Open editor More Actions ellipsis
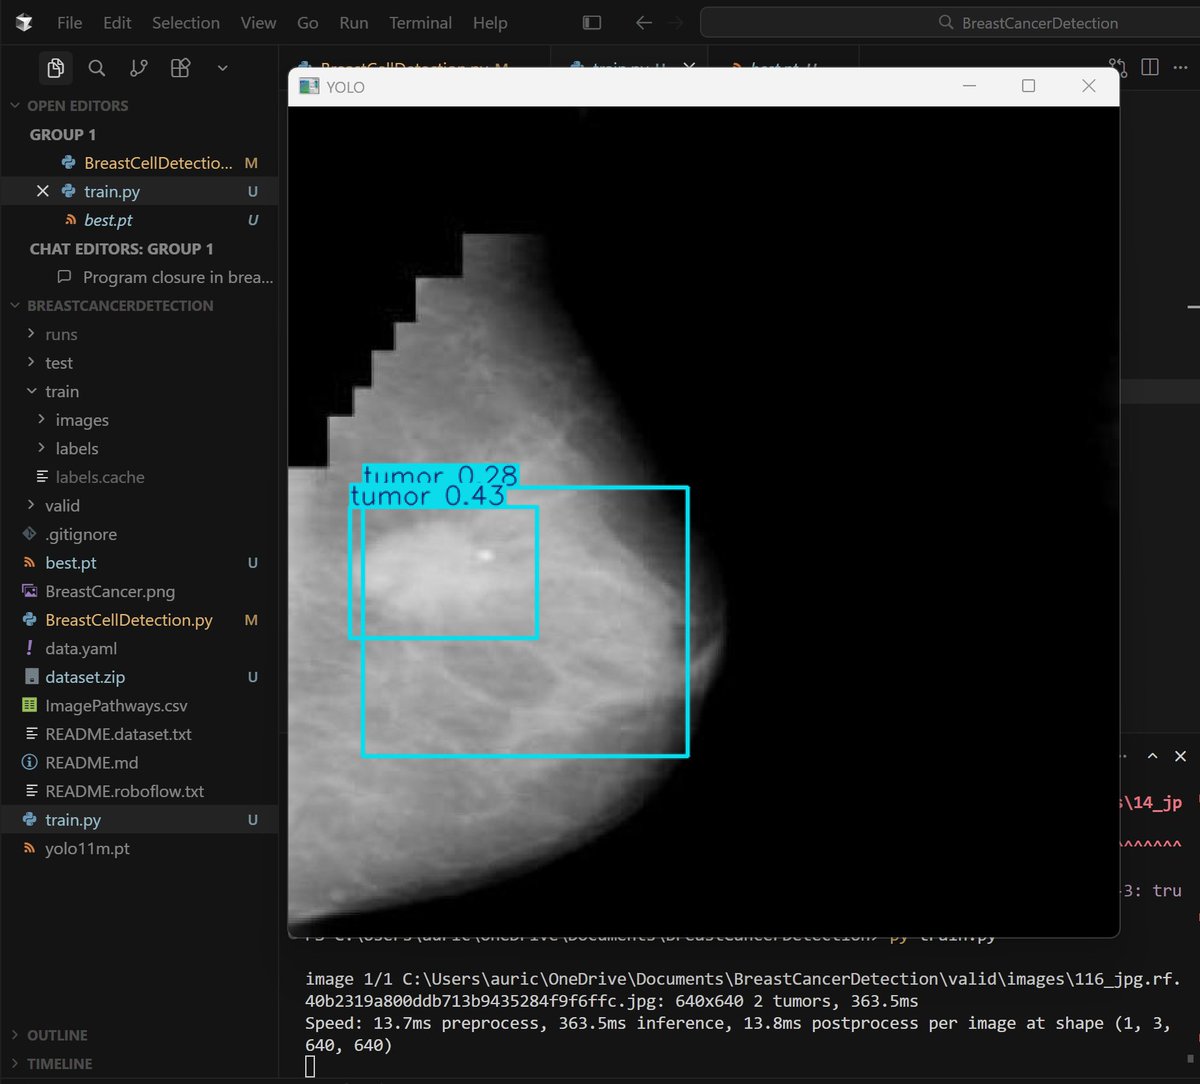Viewport: 1200px width, 1084px height. point(1182,68)
